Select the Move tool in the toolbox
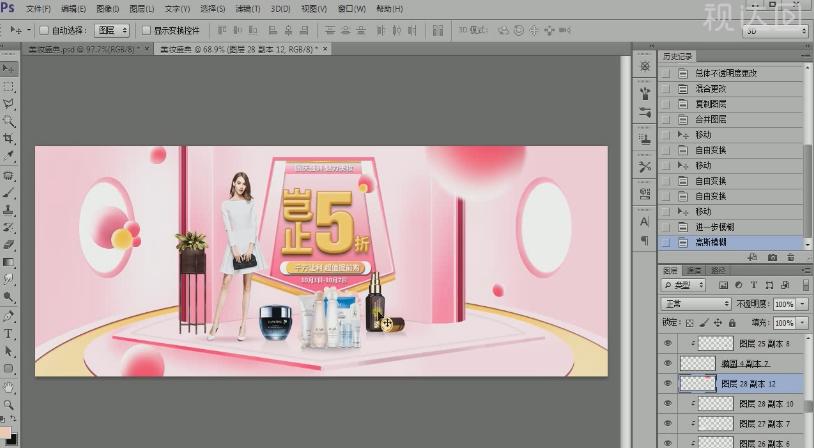Viewport: 814px width, 448px height. pos(9,69)
